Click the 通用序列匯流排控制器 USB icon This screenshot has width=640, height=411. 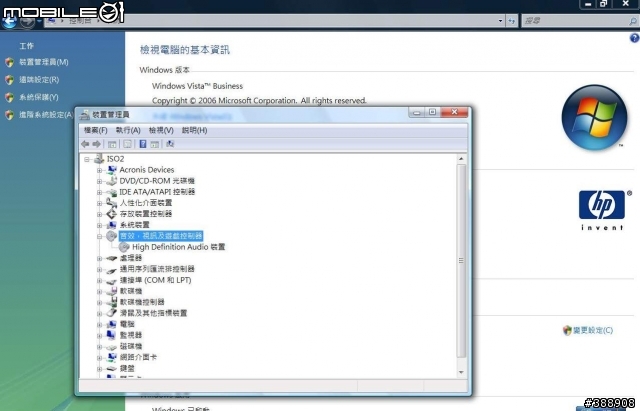112,269
